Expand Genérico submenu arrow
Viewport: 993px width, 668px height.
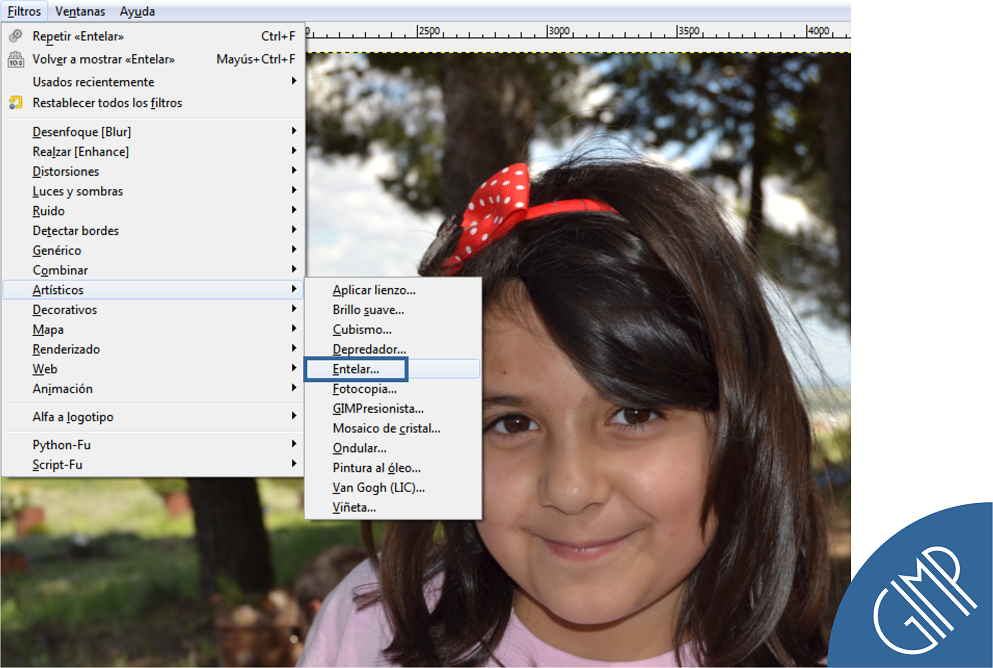point(294,249)
